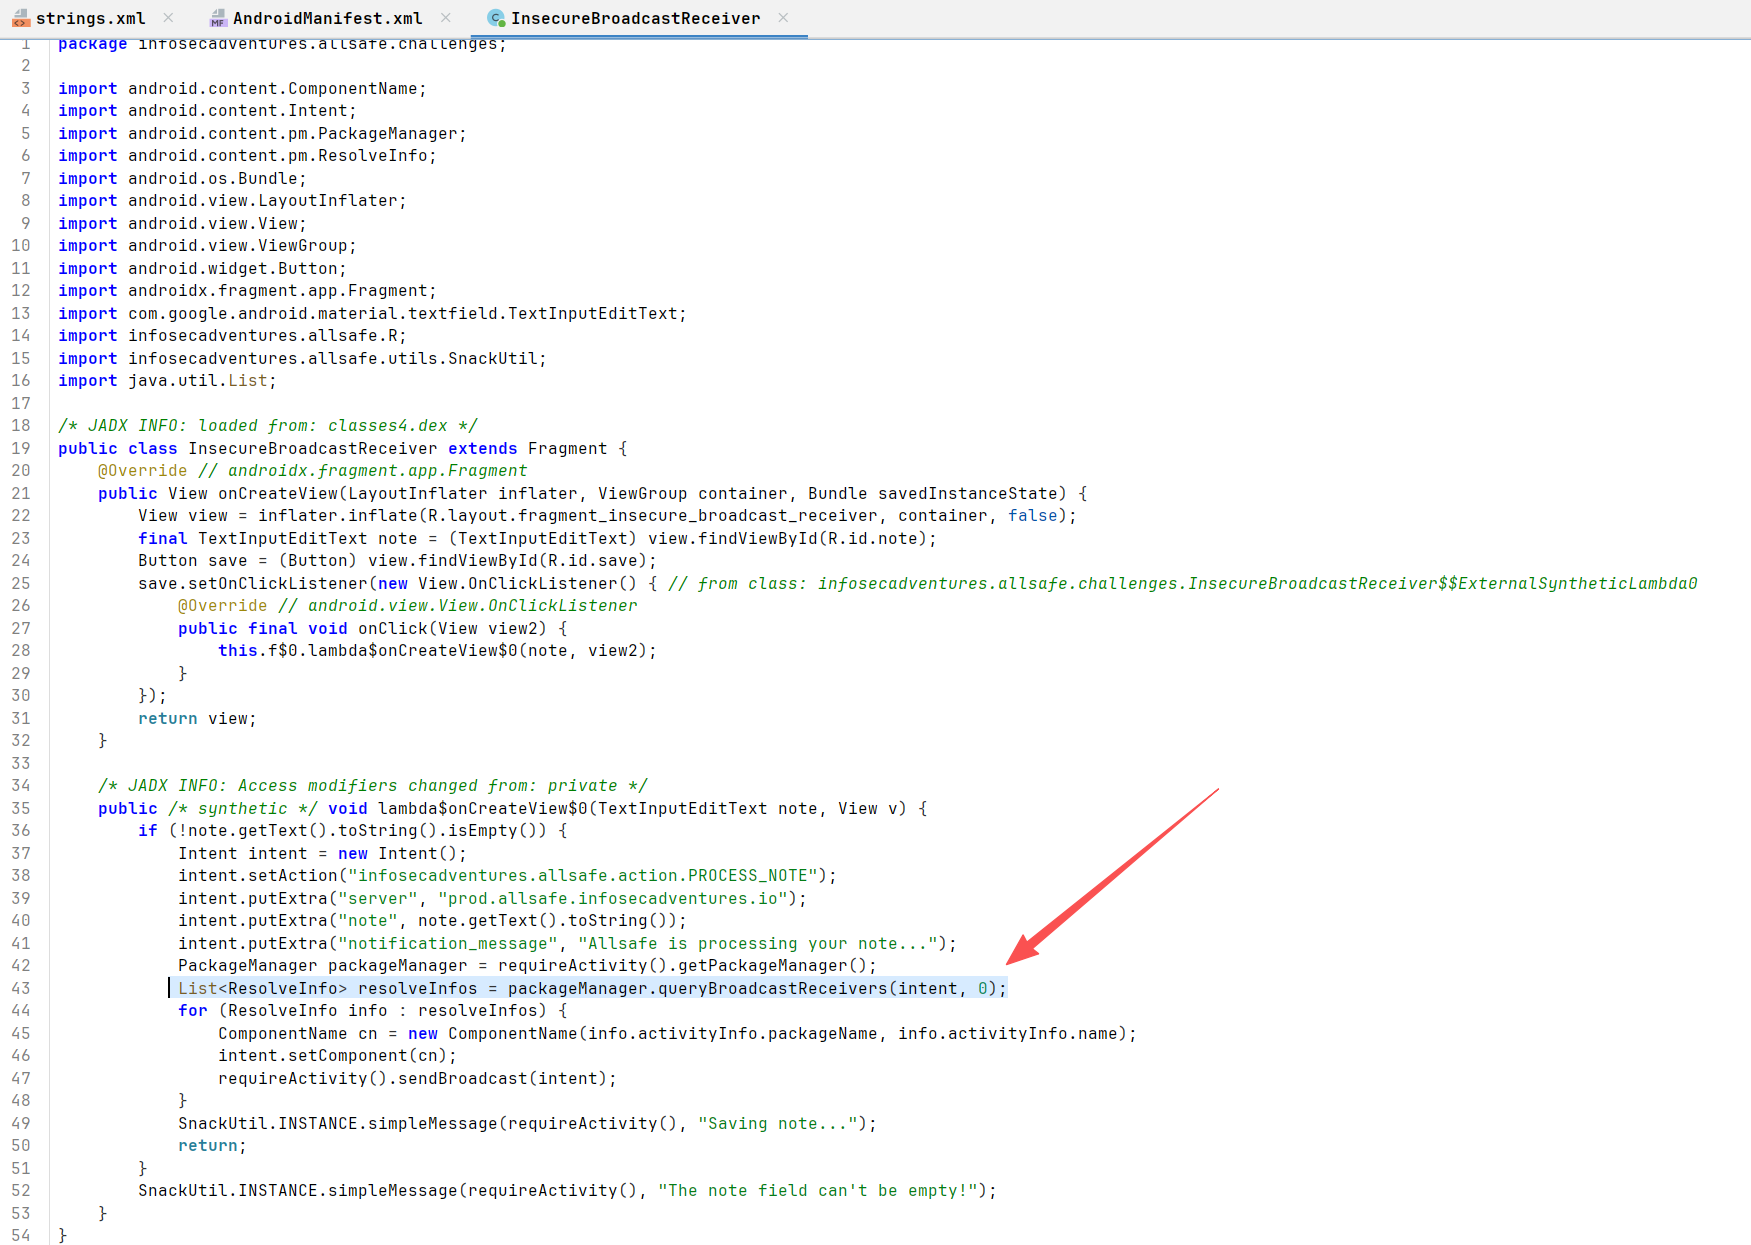Close the InsecureBroadcastReceiver tab
1751x1245 pixels.
[783, 18]
